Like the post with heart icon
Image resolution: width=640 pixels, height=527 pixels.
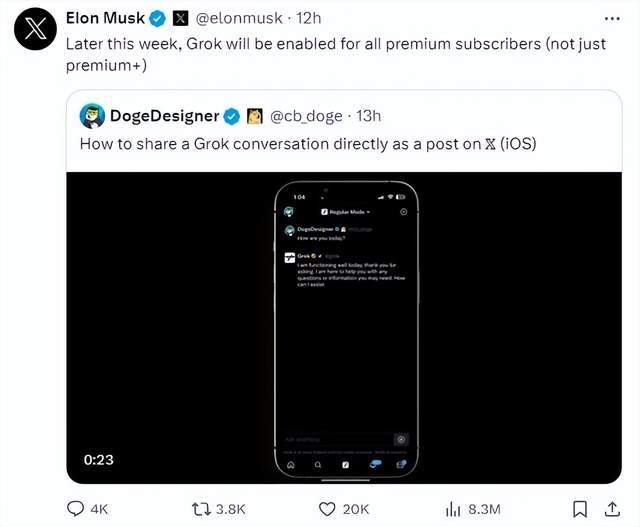(327, 509)
